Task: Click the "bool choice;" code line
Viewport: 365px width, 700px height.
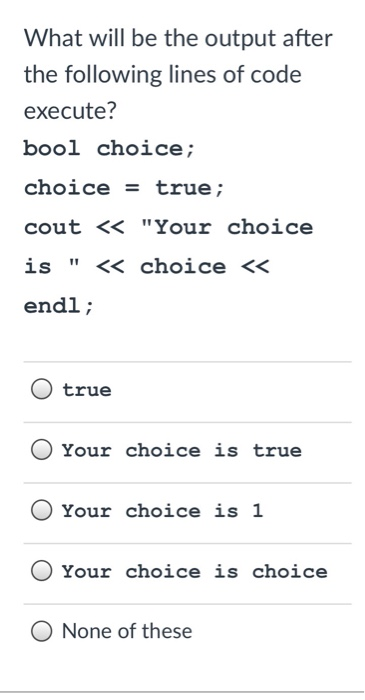Action: tap(109, 149)
